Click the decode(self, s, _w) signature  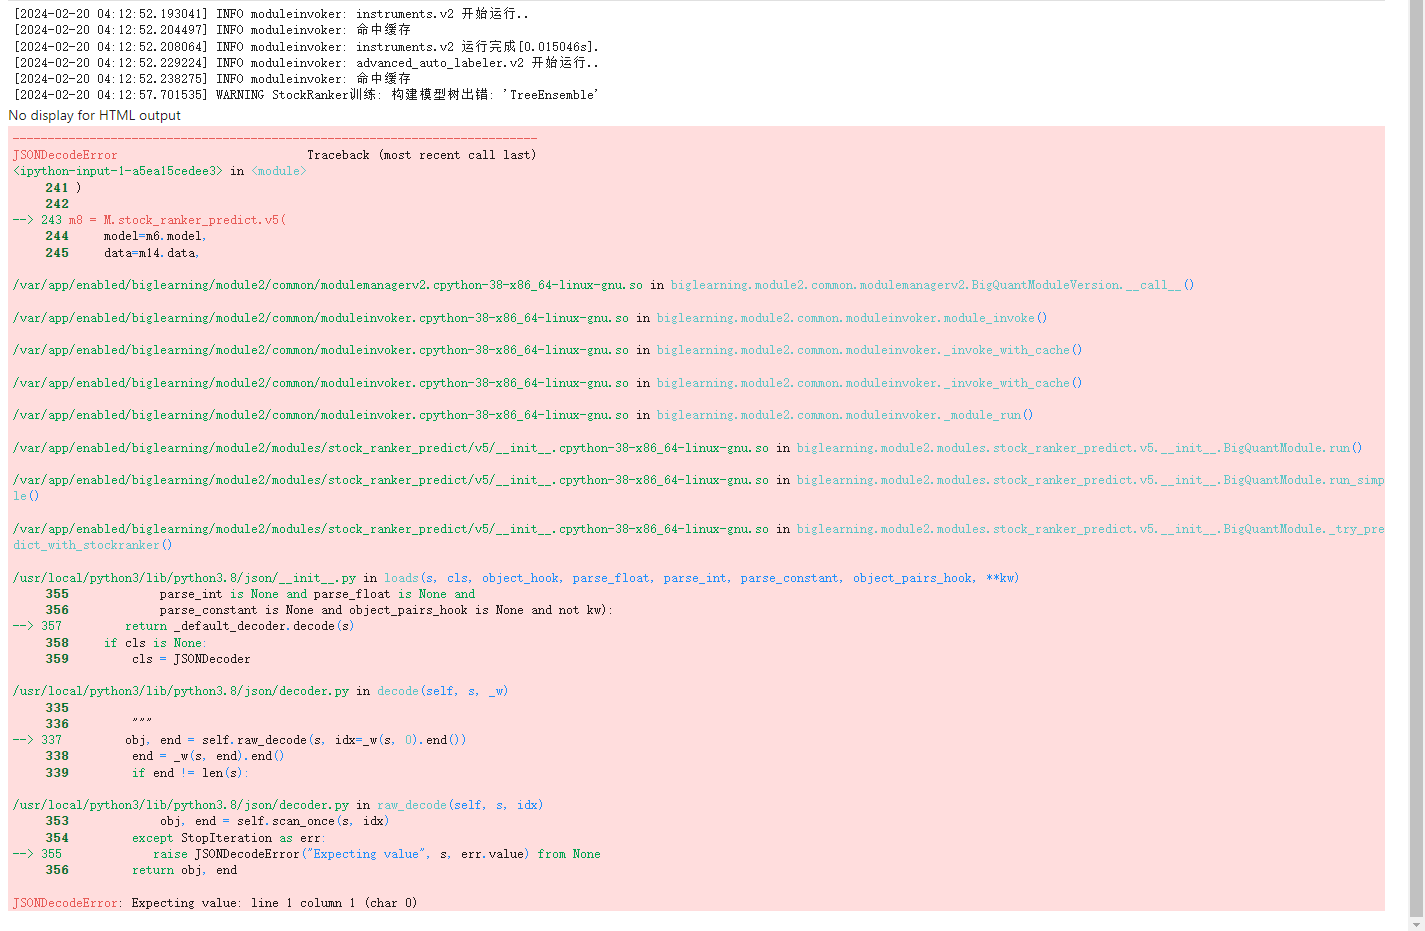(x=442, y=691)
